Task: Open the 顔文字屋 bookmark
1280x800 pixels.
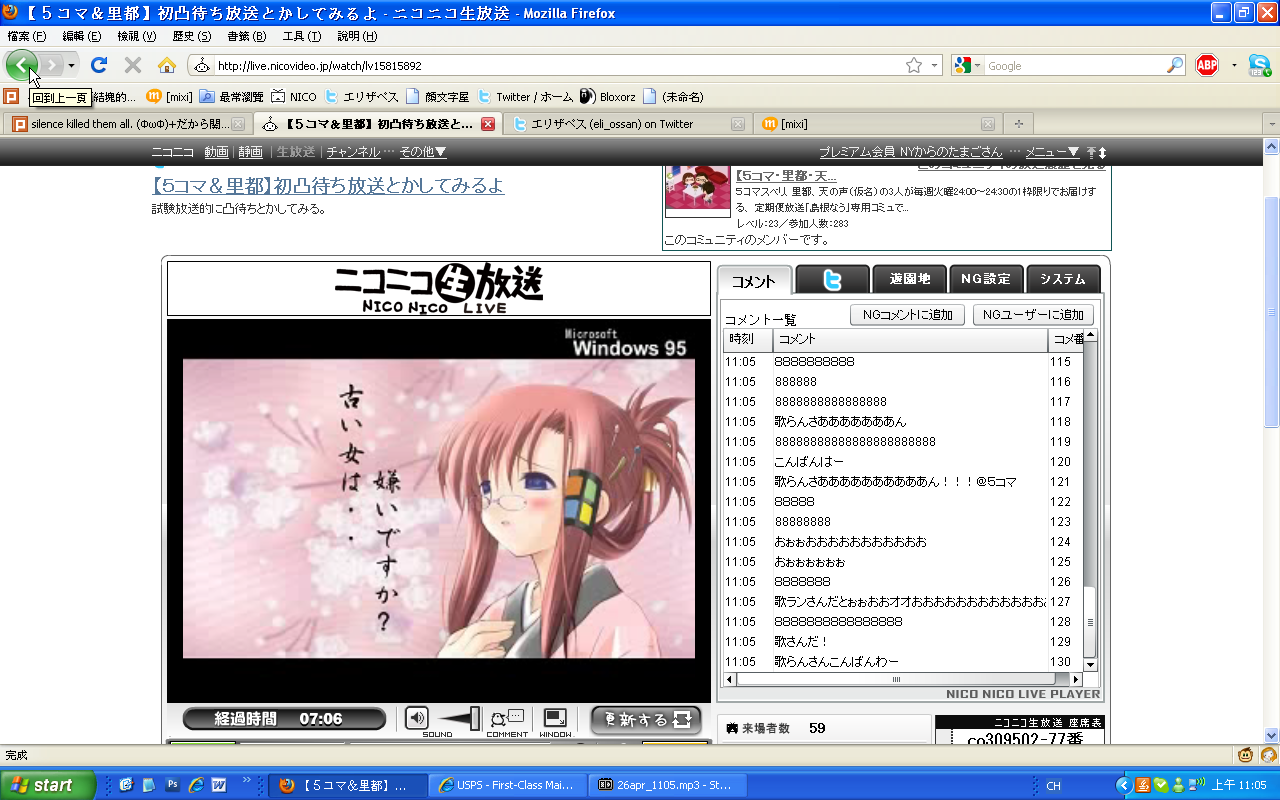Action: (x=437, y=97)
